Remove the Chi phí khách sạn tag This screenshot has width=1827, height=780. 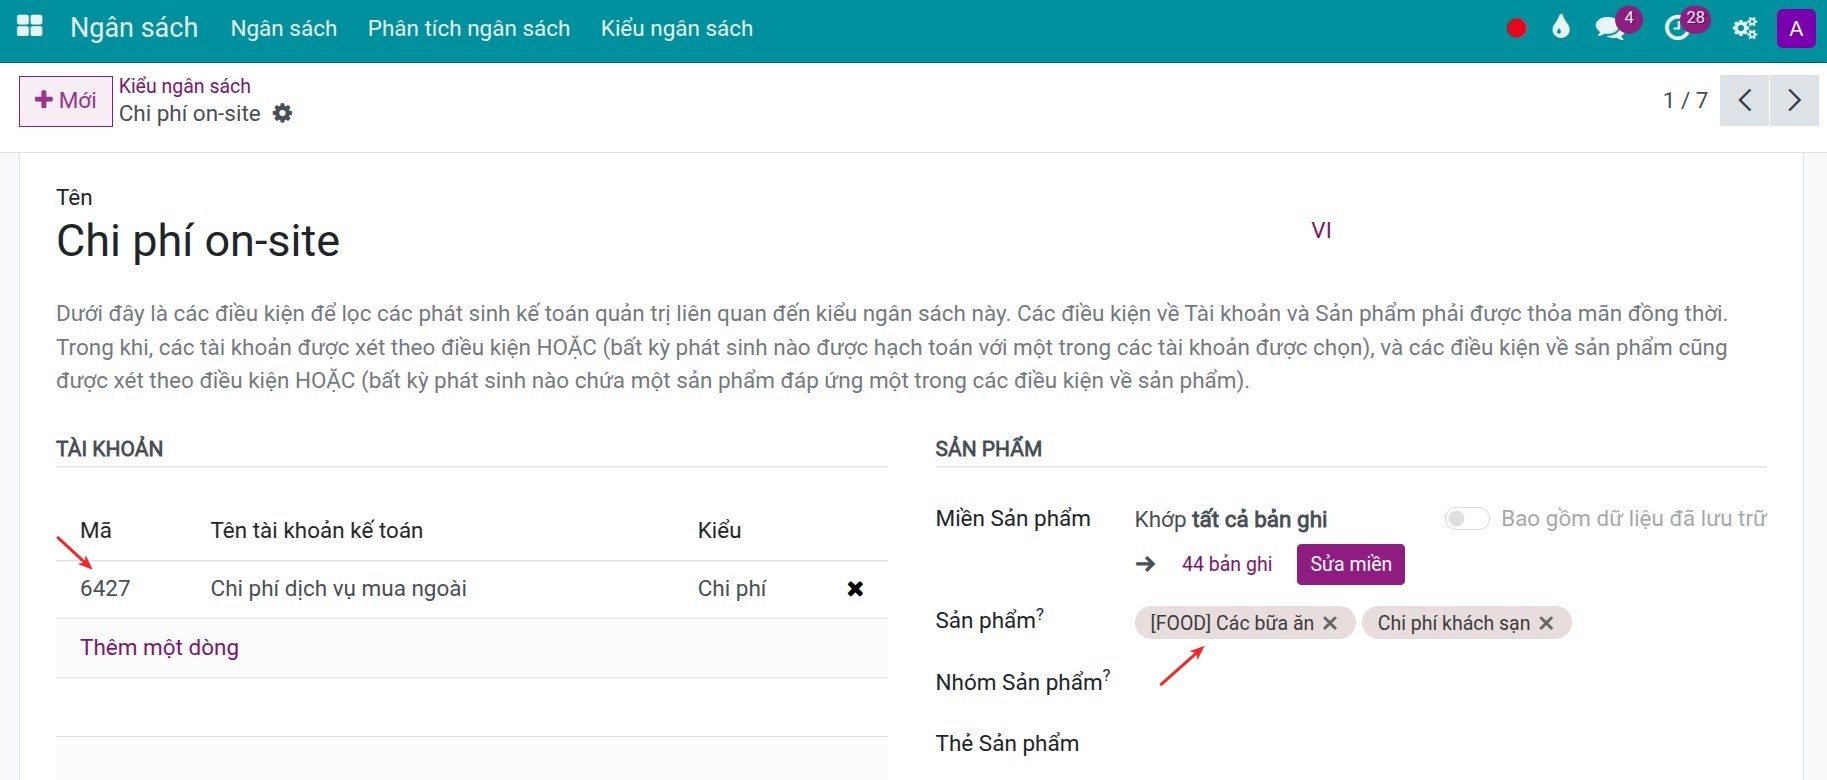click(1546, 623)
